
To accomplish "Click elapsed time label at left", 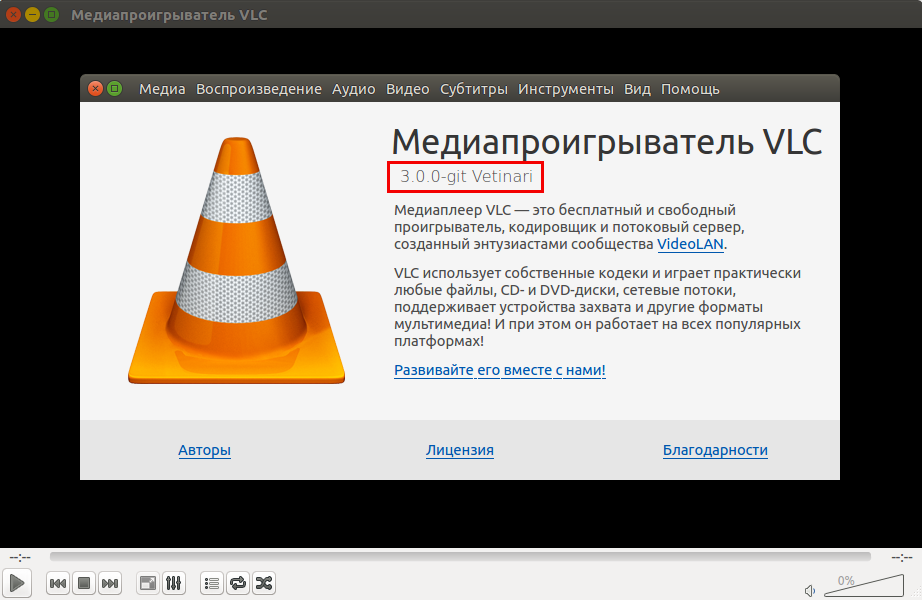I will 20,557.
